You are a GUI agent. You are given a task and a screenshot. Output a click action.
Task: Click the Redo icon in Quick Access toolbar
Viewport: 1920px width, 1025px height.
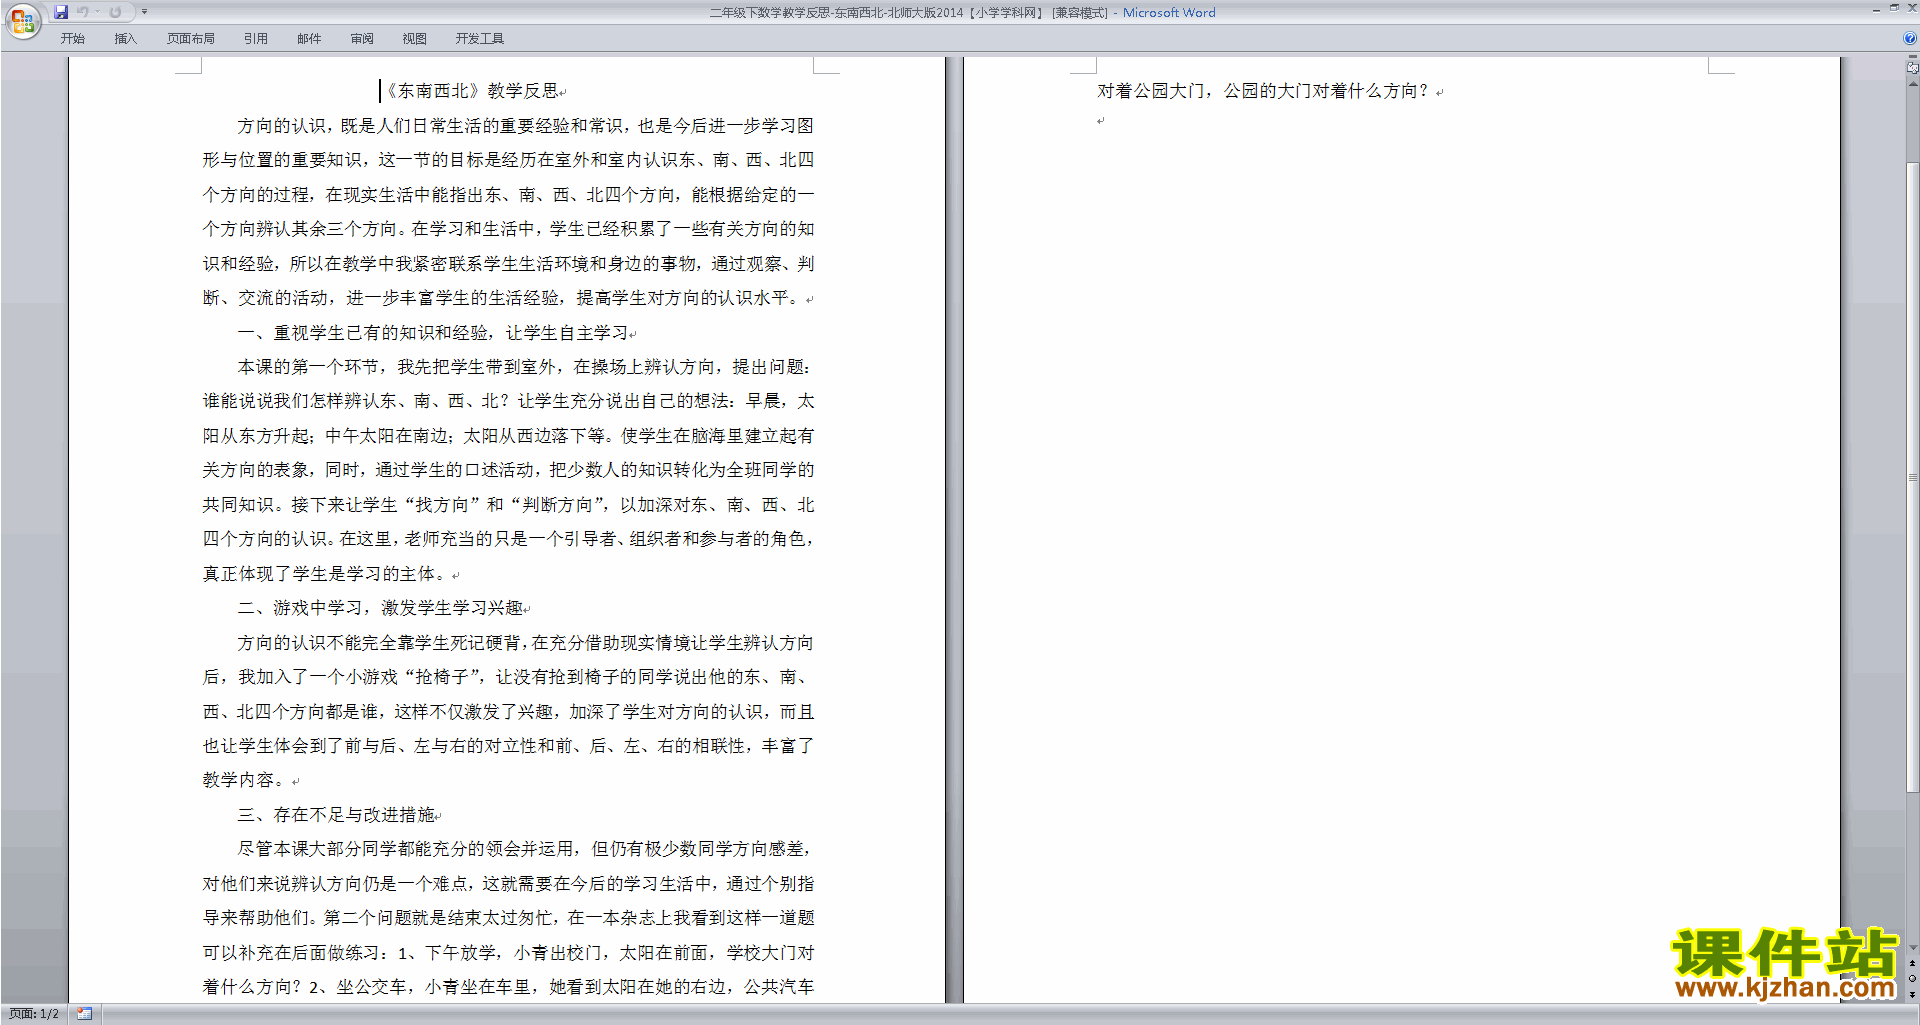(115, 12)
